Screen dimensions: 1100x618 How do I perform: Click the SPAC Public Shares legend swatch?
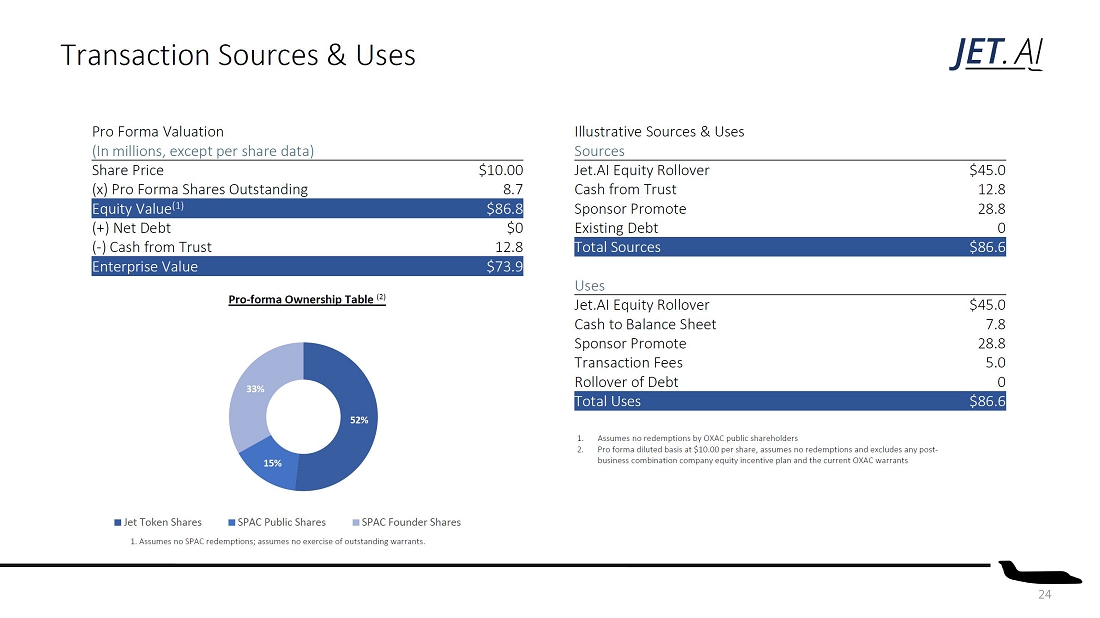coord(232,522)
